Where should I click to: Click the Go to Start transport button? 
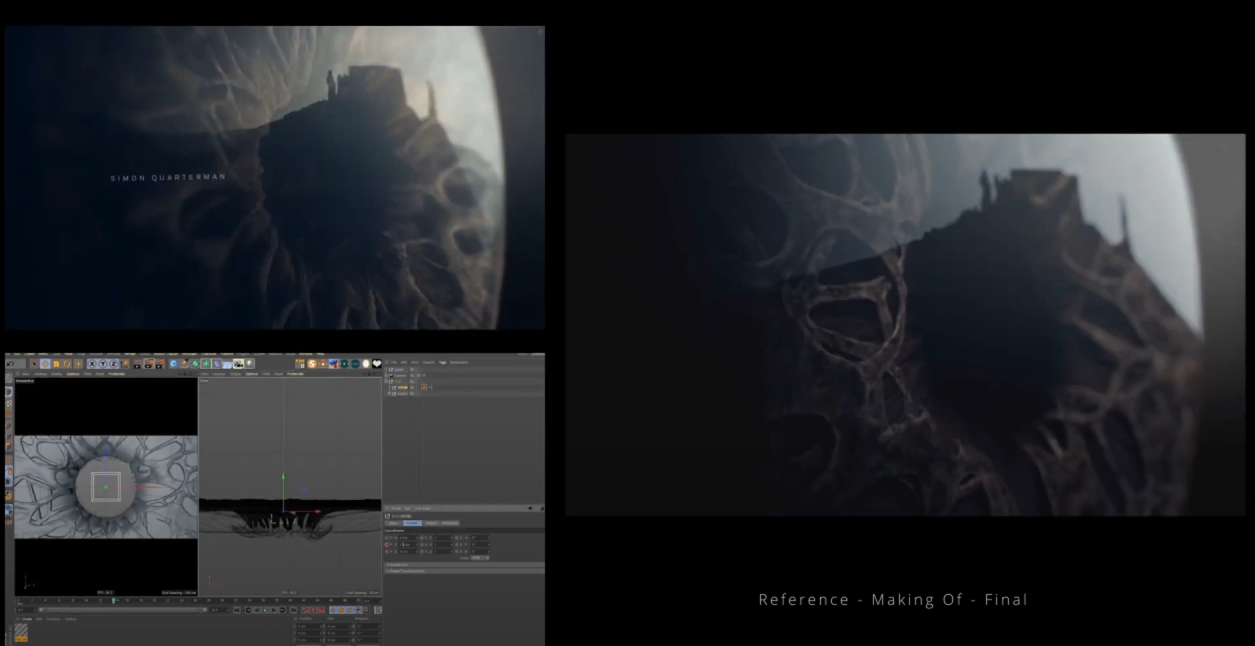237,610
